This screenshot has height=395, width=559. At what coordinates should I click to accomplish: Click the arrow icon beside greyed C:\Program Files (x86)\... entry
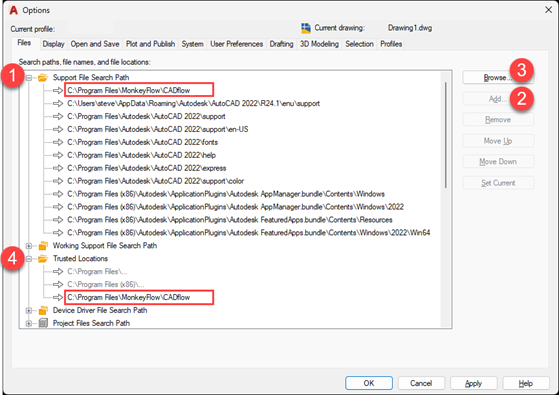(x=58, y=284)
